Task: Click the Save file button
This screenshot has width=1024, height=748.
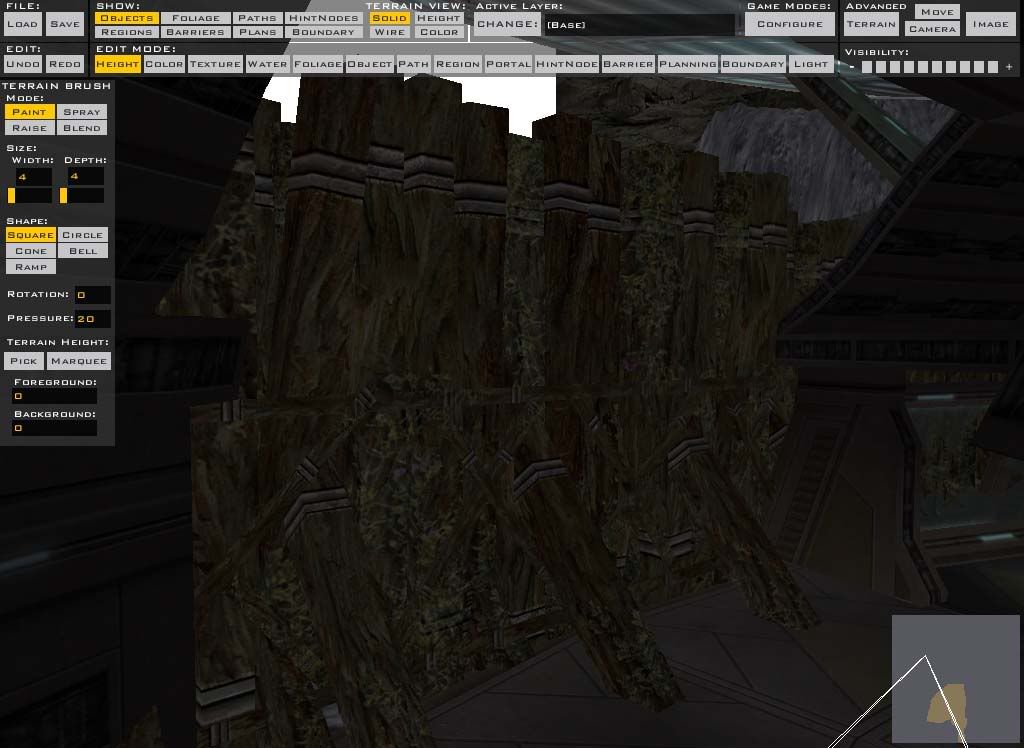Action: [65, 24]
